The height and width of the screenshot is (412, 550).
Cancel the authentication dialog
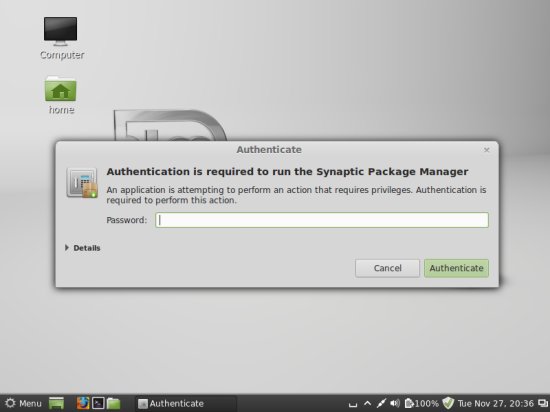387,268
